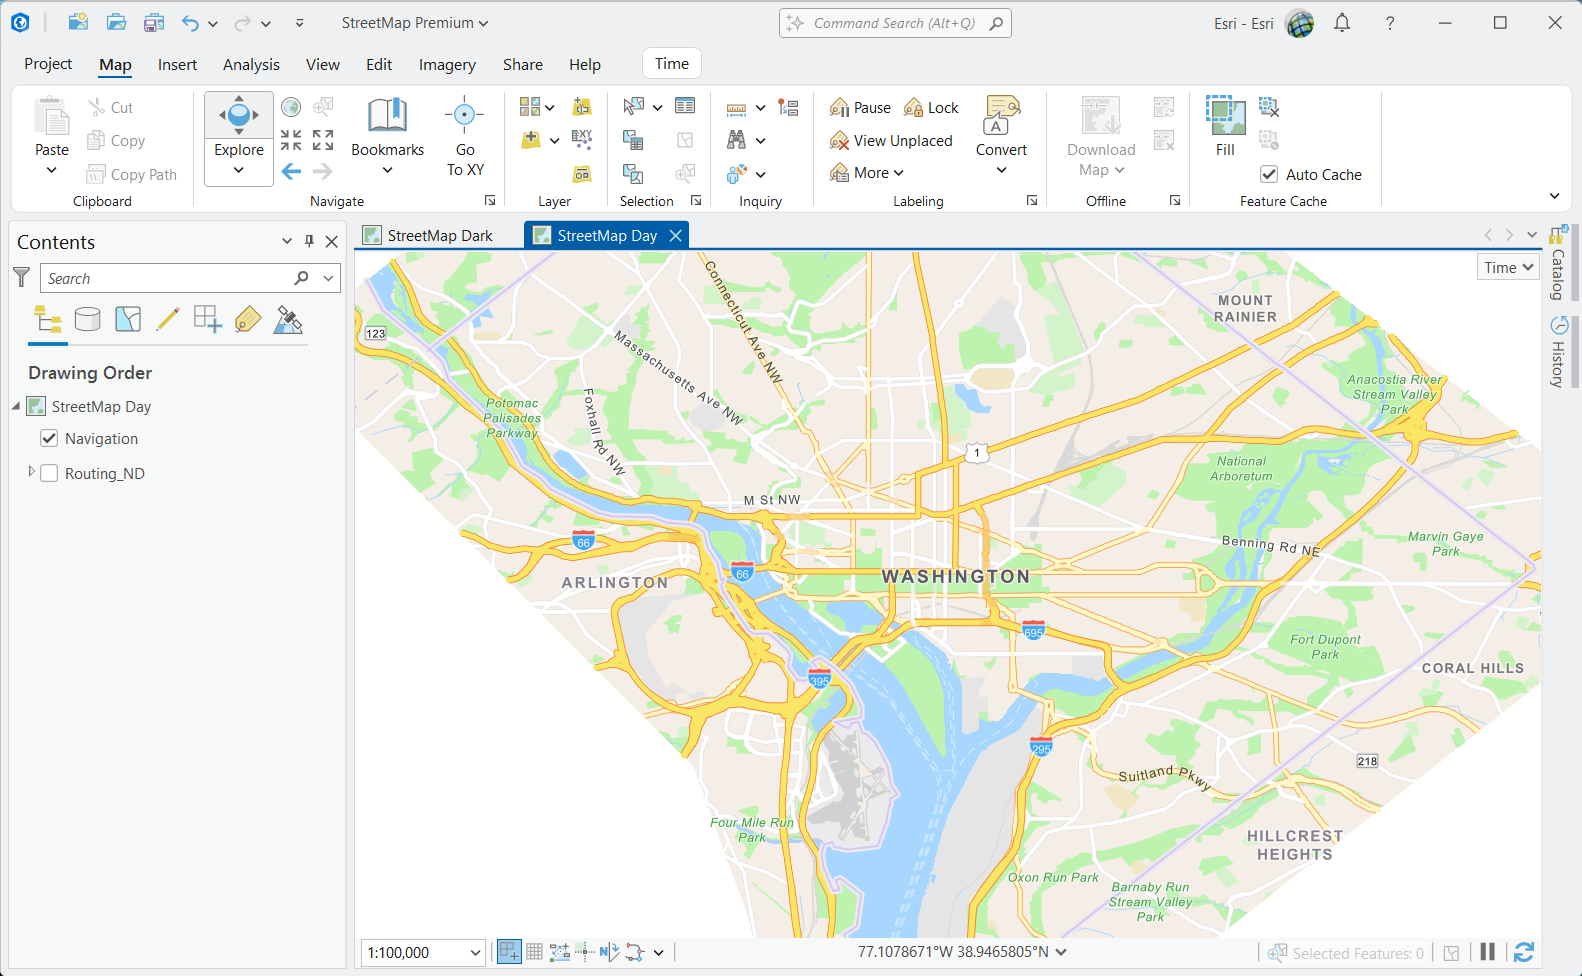Open the Time dropdown on the map
1582x976 pixels.
1507,267
